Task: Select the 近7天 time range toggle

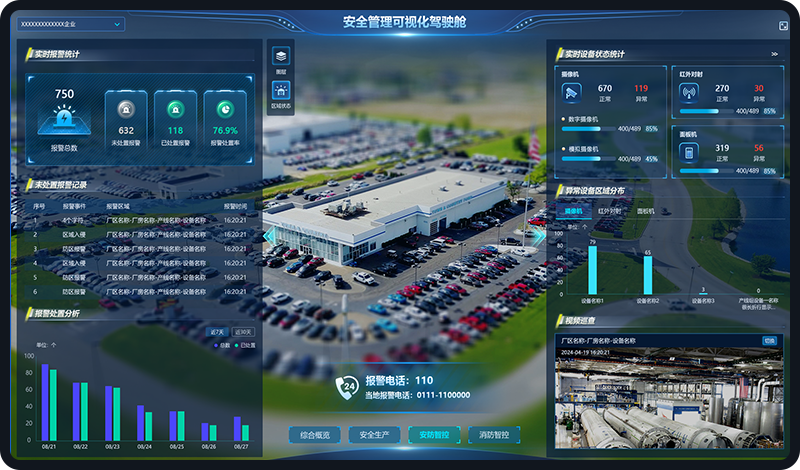Action: (x=216, y=332)
